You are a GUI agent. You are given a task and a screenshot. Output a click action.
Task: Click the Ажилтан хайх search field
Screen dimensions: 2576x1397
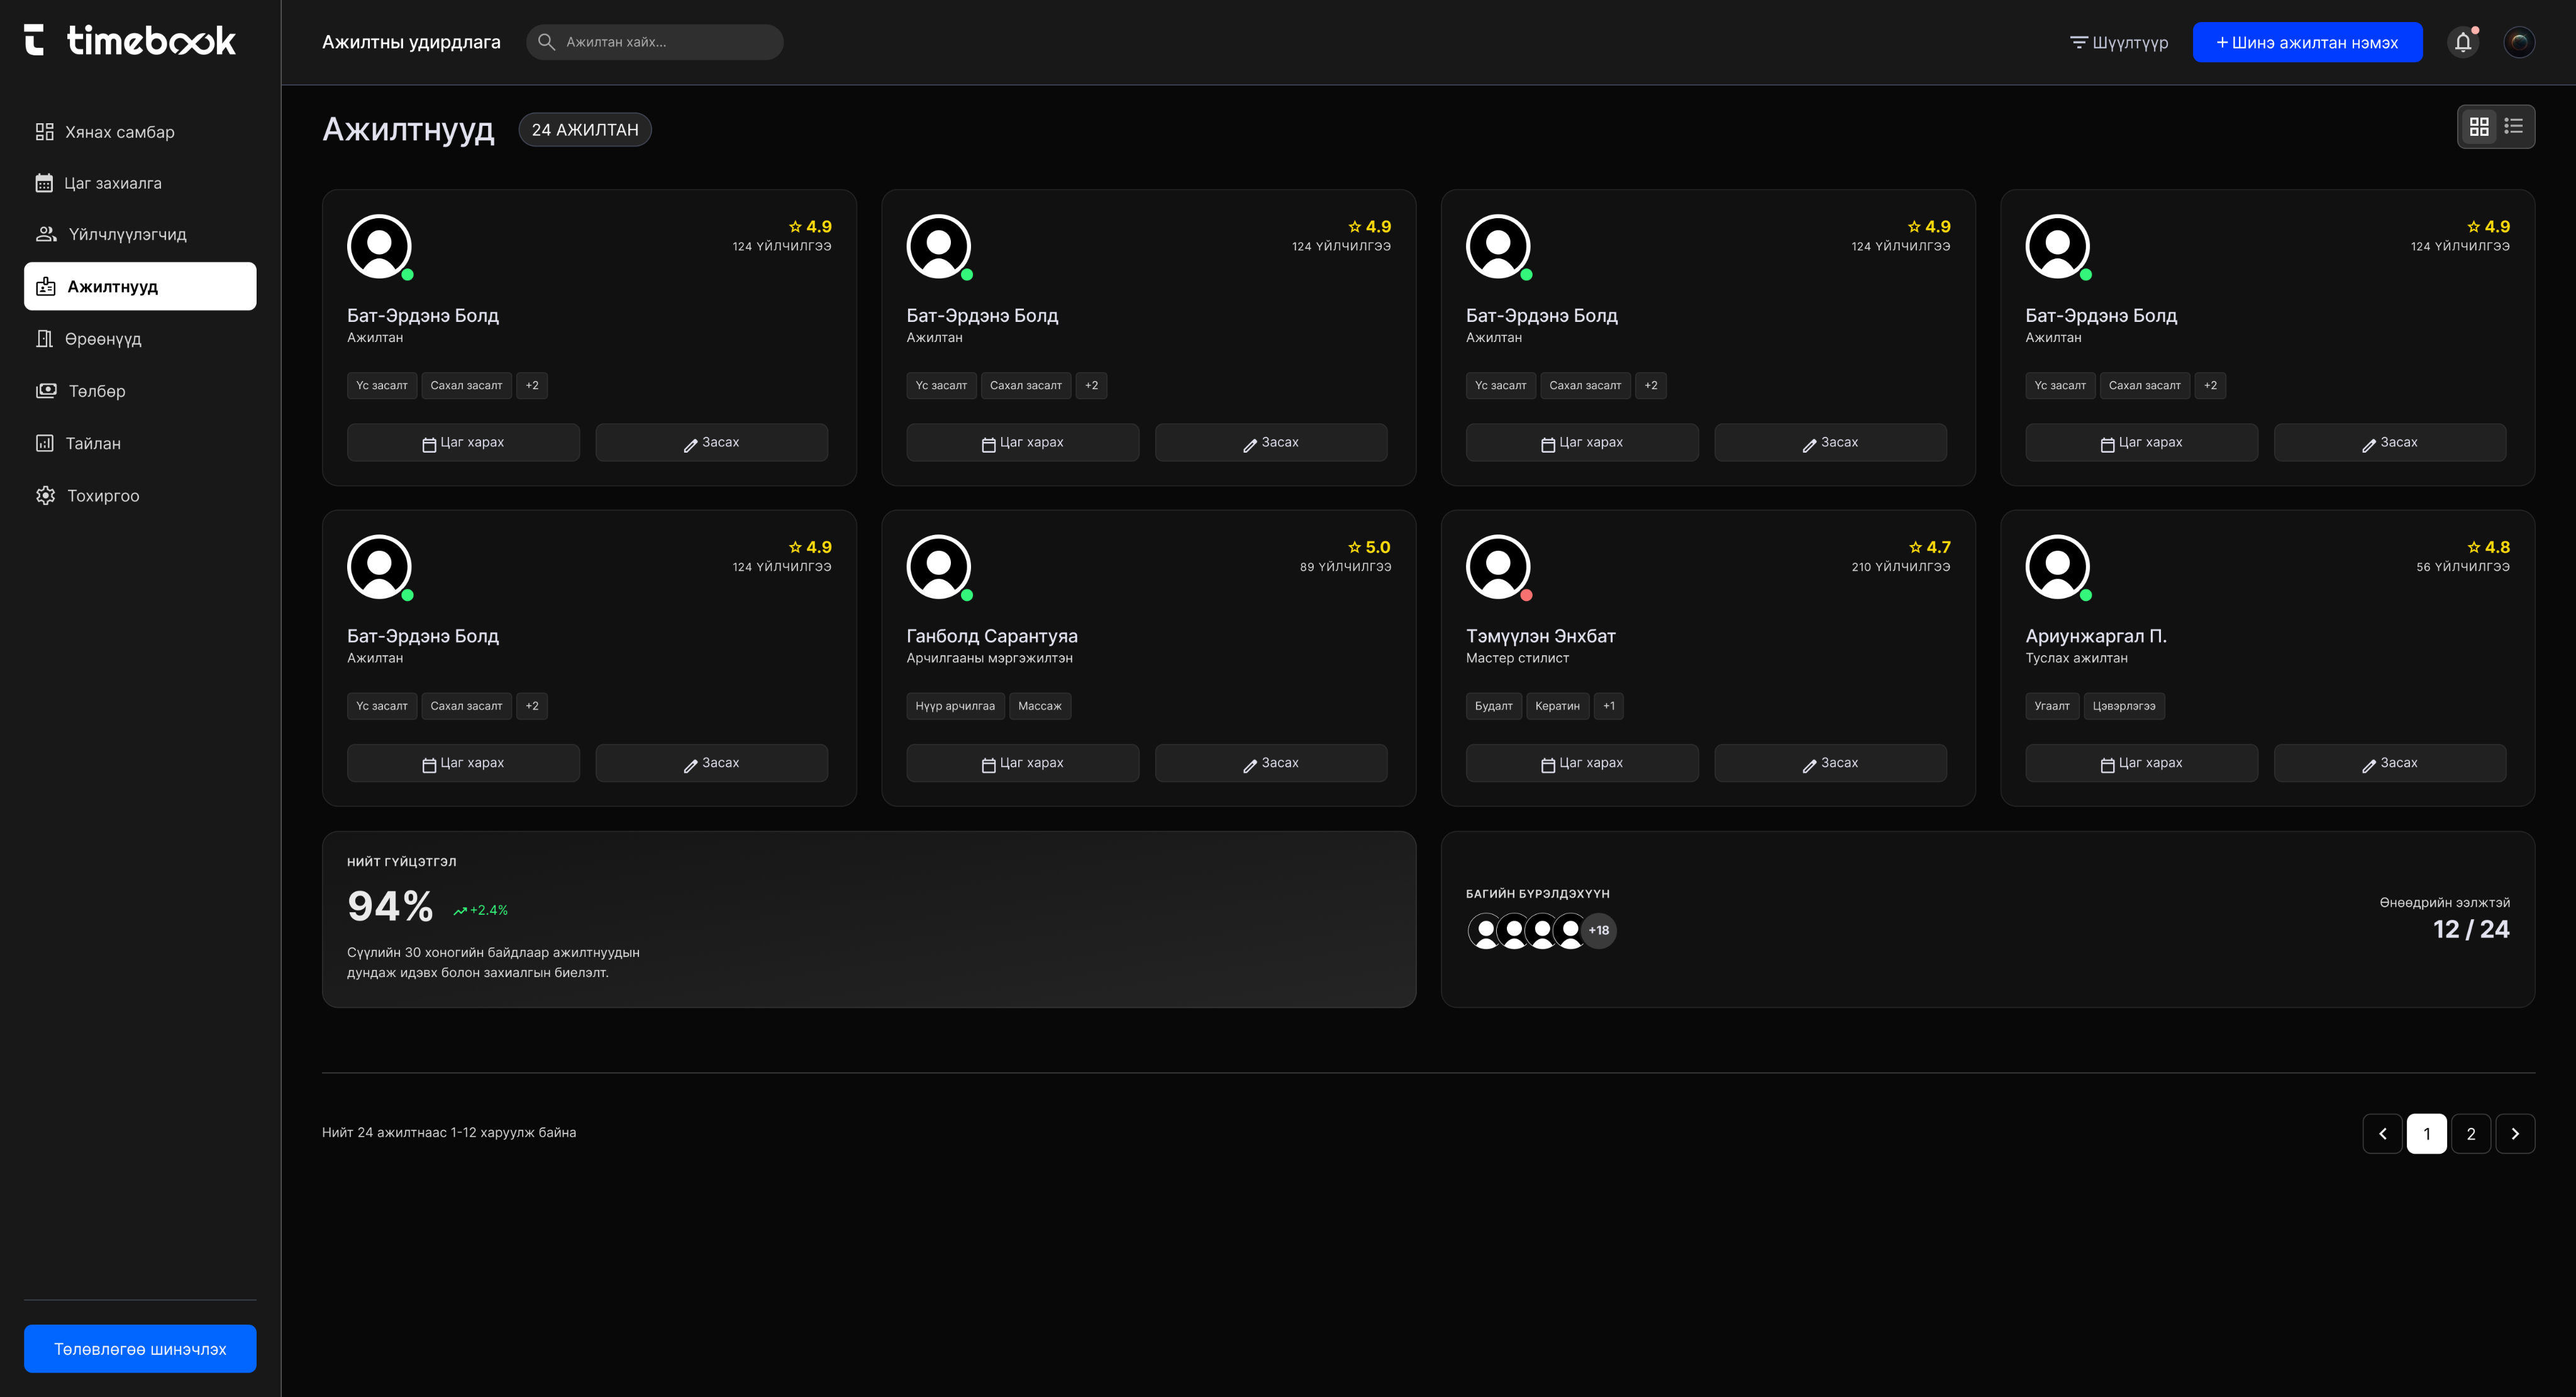point(655,42)
